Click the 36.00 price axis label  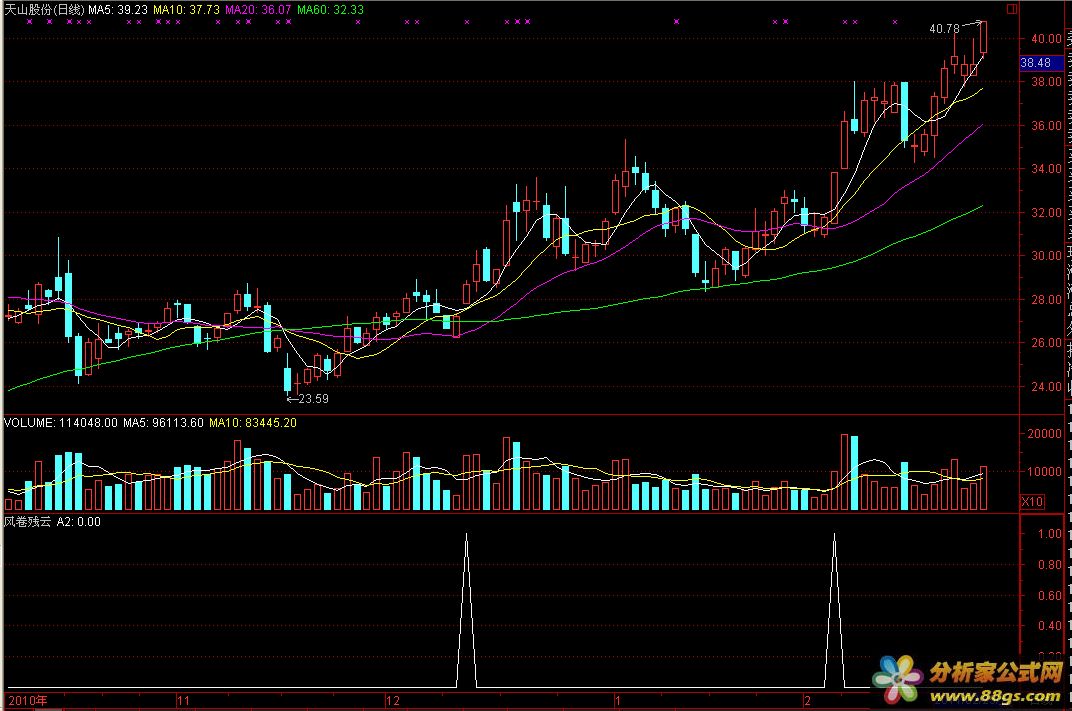pos(1046,126)
